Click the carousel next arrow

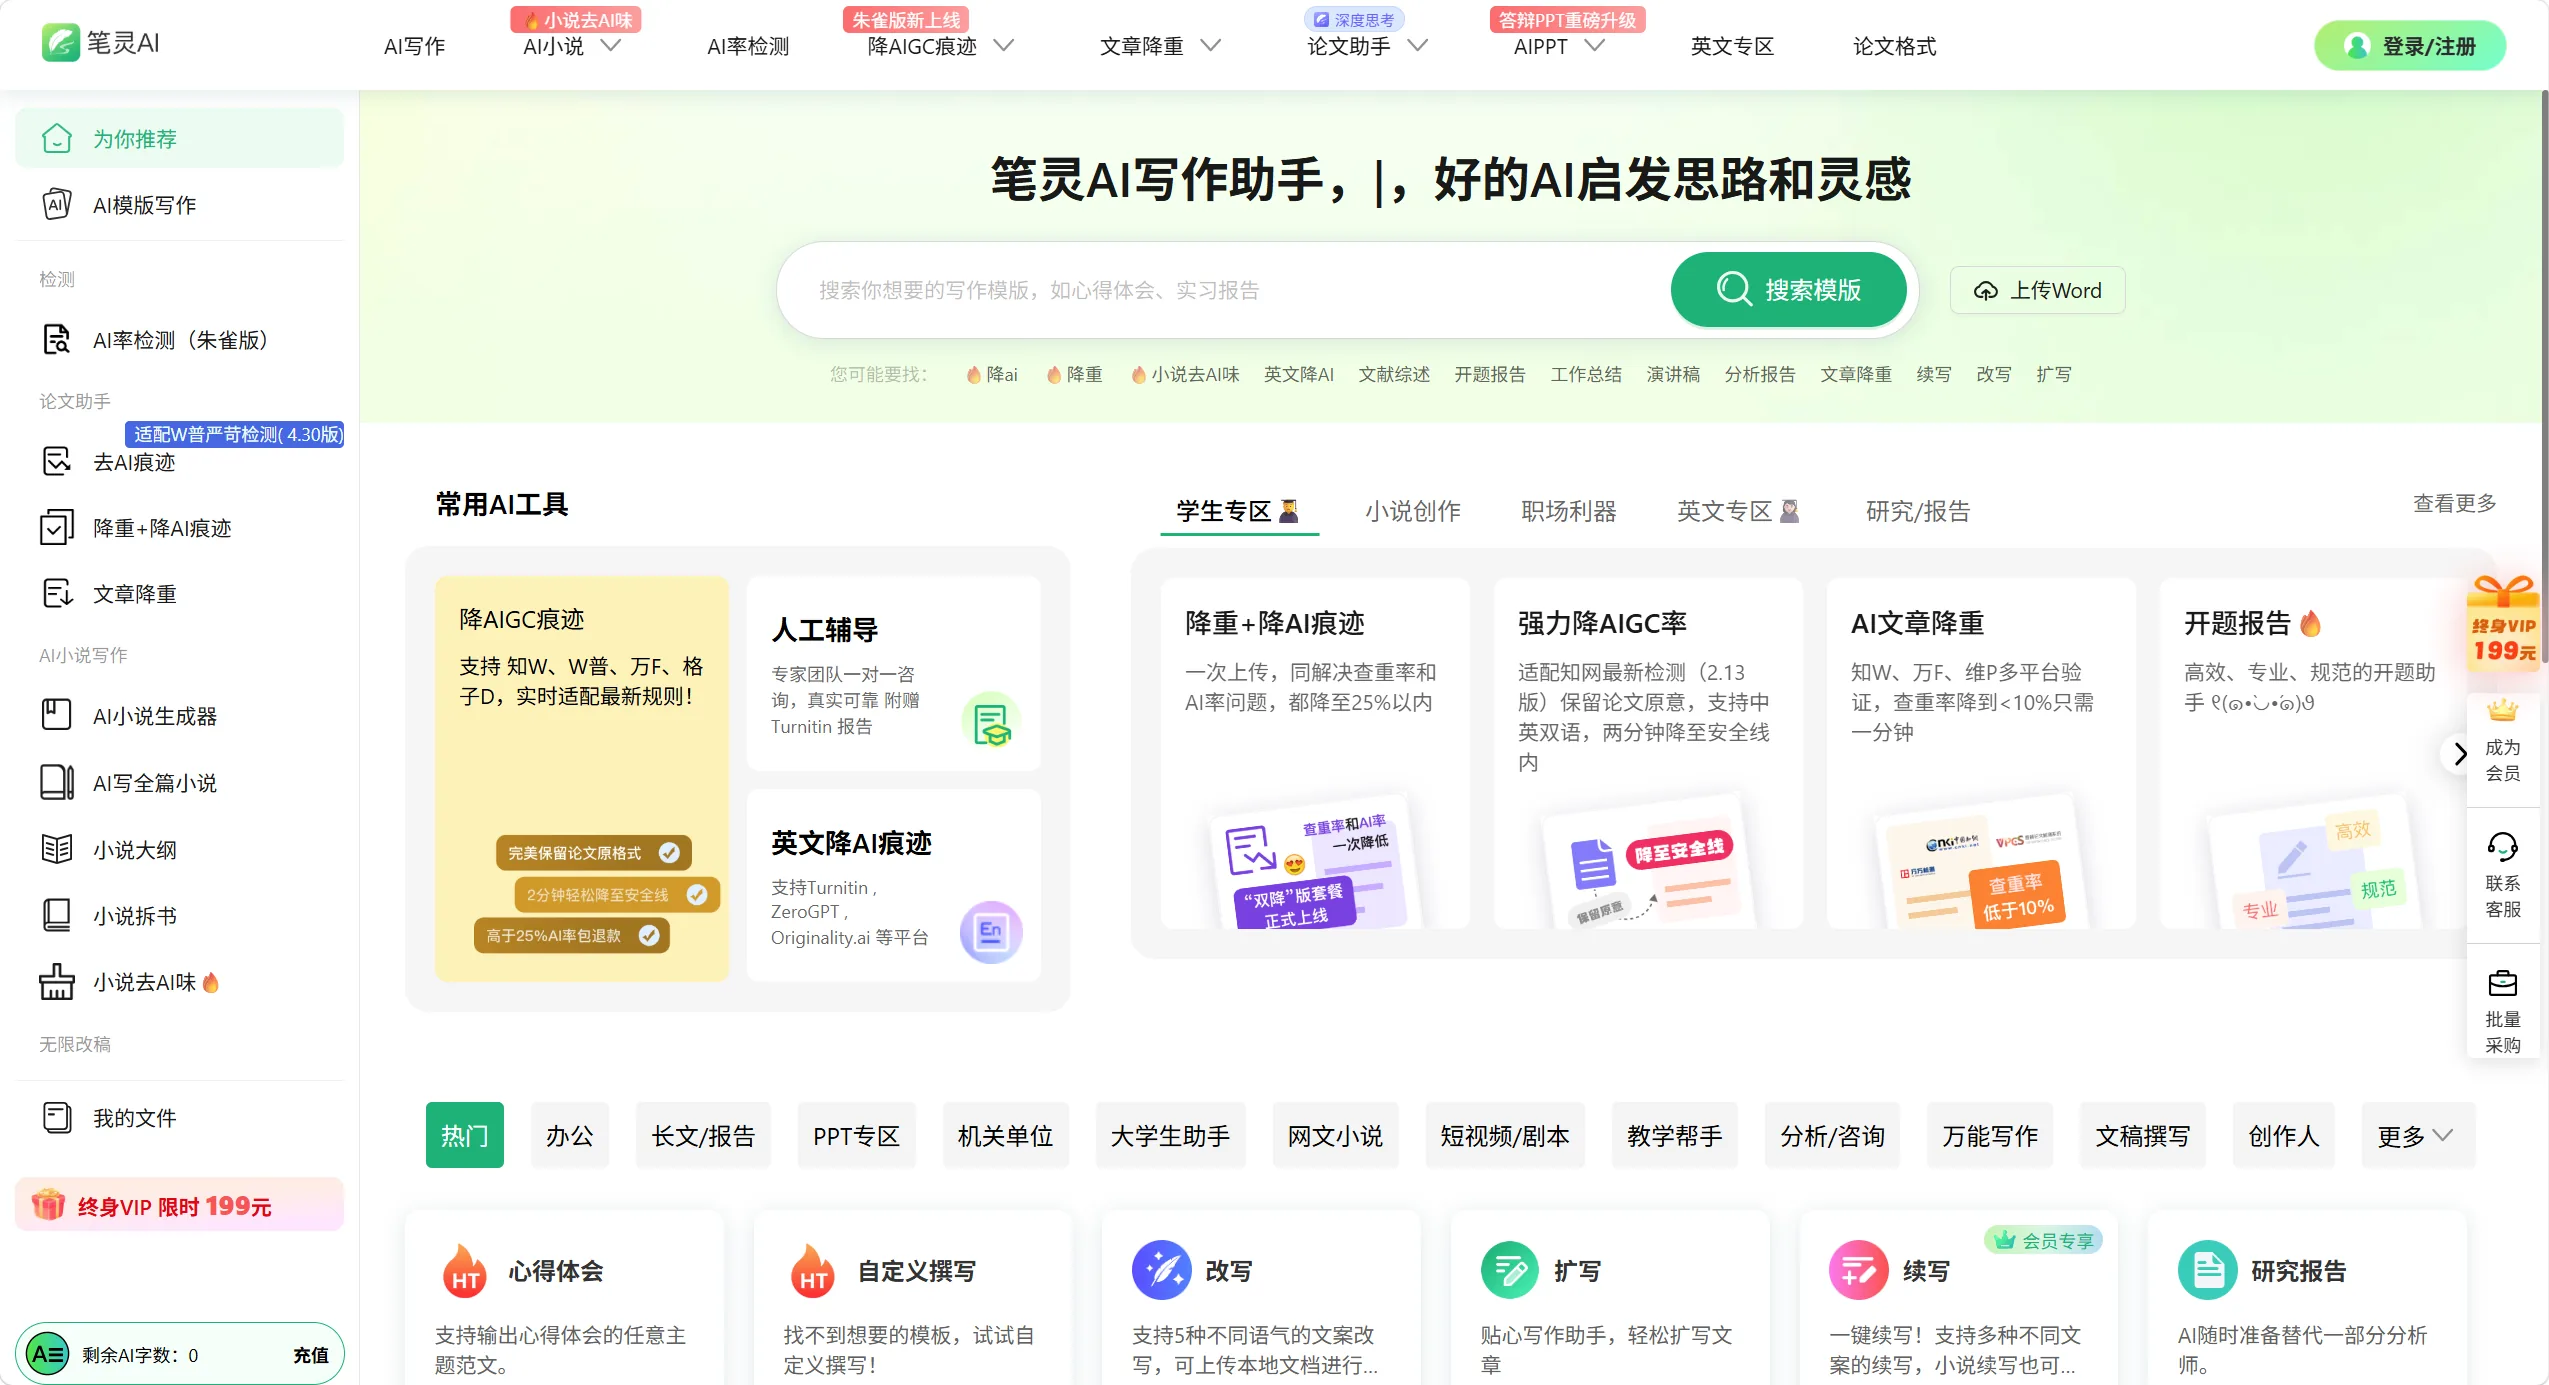(2459, 753)
